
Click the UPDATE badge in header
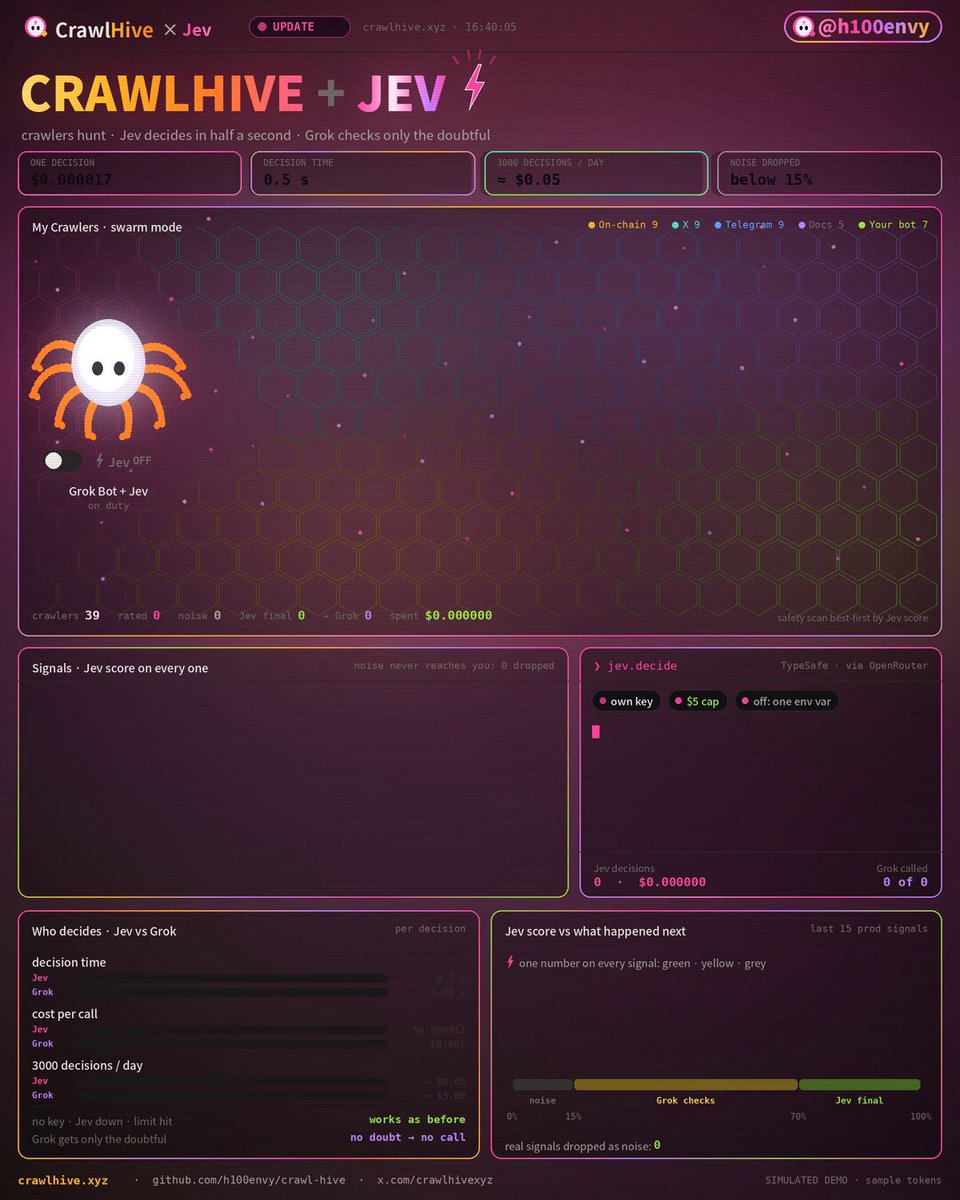tap(299, 27)
